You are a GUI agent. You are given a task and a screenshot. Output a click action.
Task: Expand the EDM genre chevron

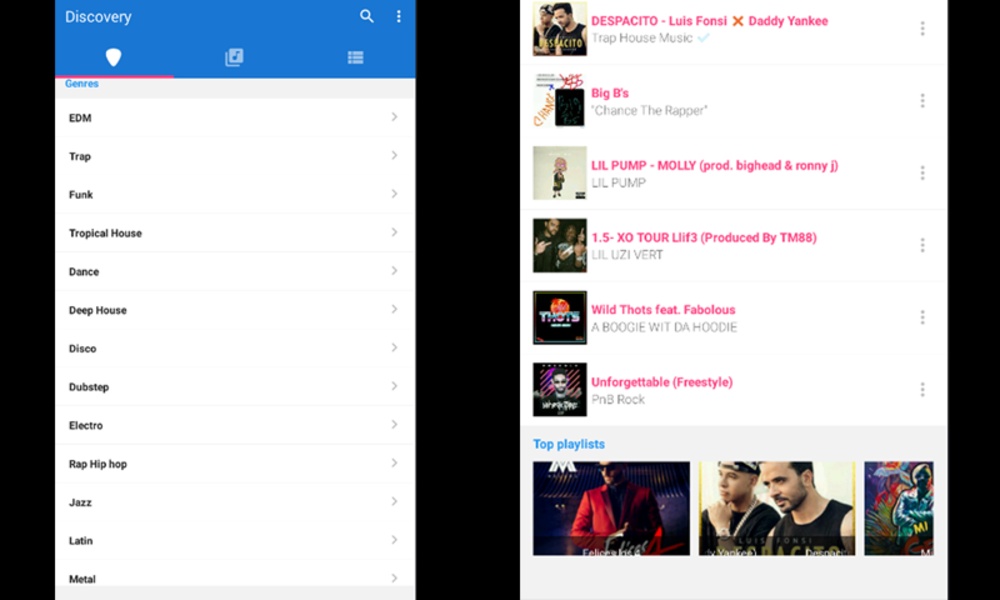pos(394,117)
